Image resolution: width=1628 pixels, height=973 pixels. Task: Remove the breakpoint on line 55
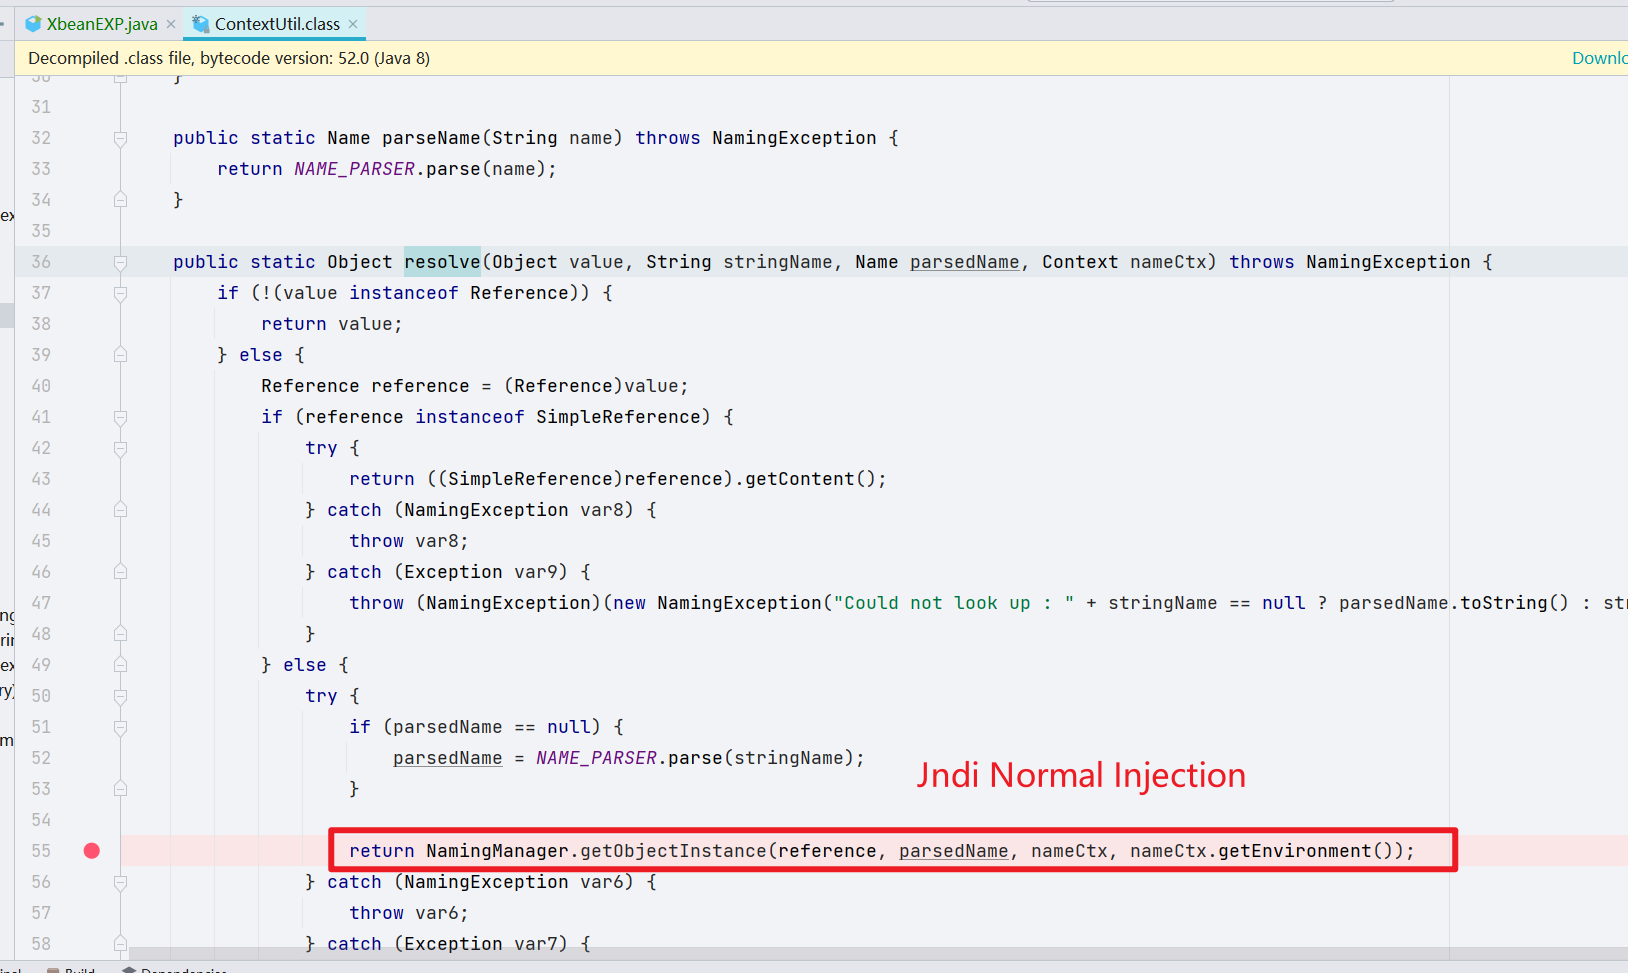click(92, 851)
